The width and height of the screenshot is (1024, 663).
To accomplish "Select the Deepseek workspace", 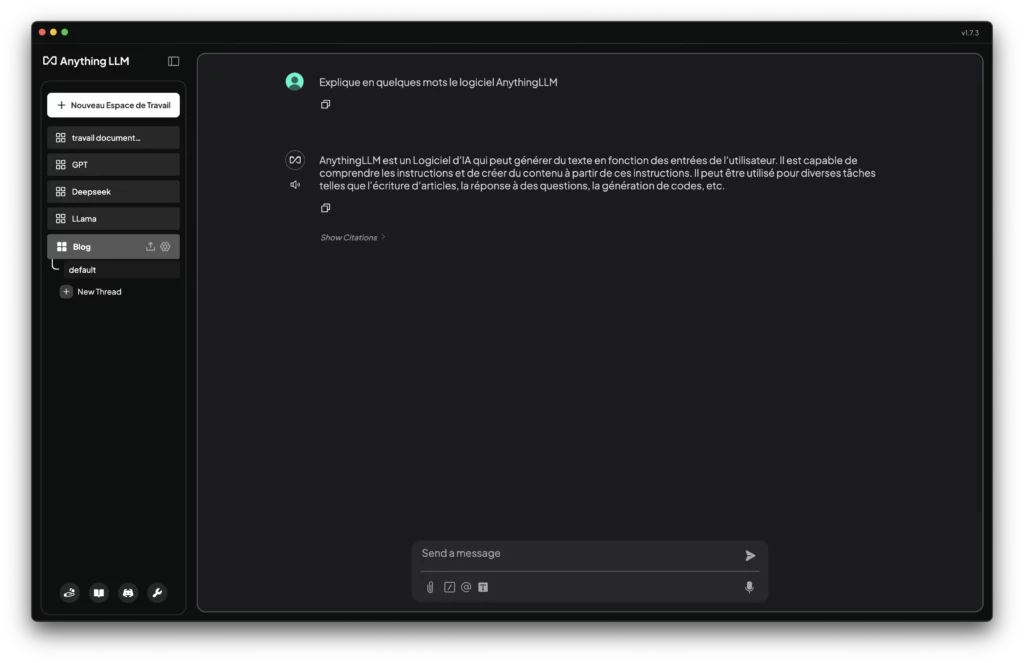I will coord(114,191).
